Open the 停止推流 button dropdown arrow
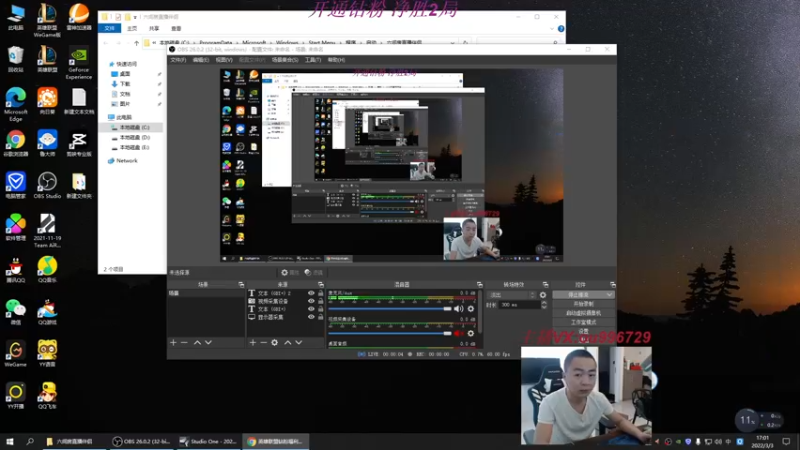800x450 pixels. coord(609,295)
